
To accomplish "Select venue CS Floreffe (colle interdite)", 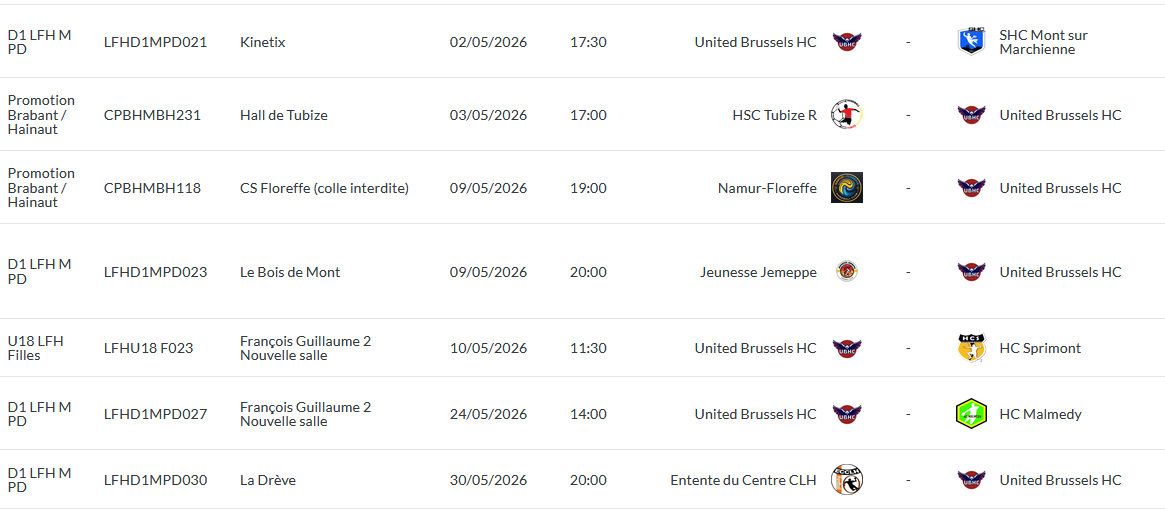I will 324,188.
